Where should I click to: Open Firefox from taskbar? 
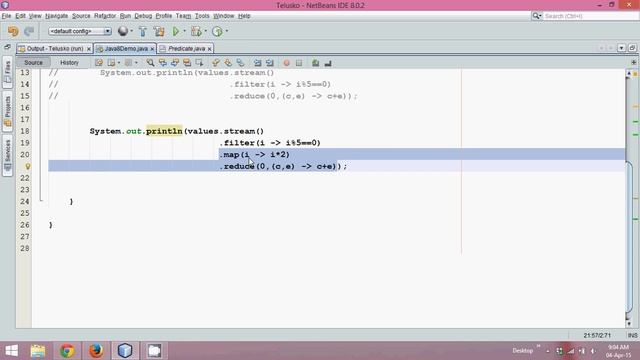pyautogui.click(x=96, y=351)
